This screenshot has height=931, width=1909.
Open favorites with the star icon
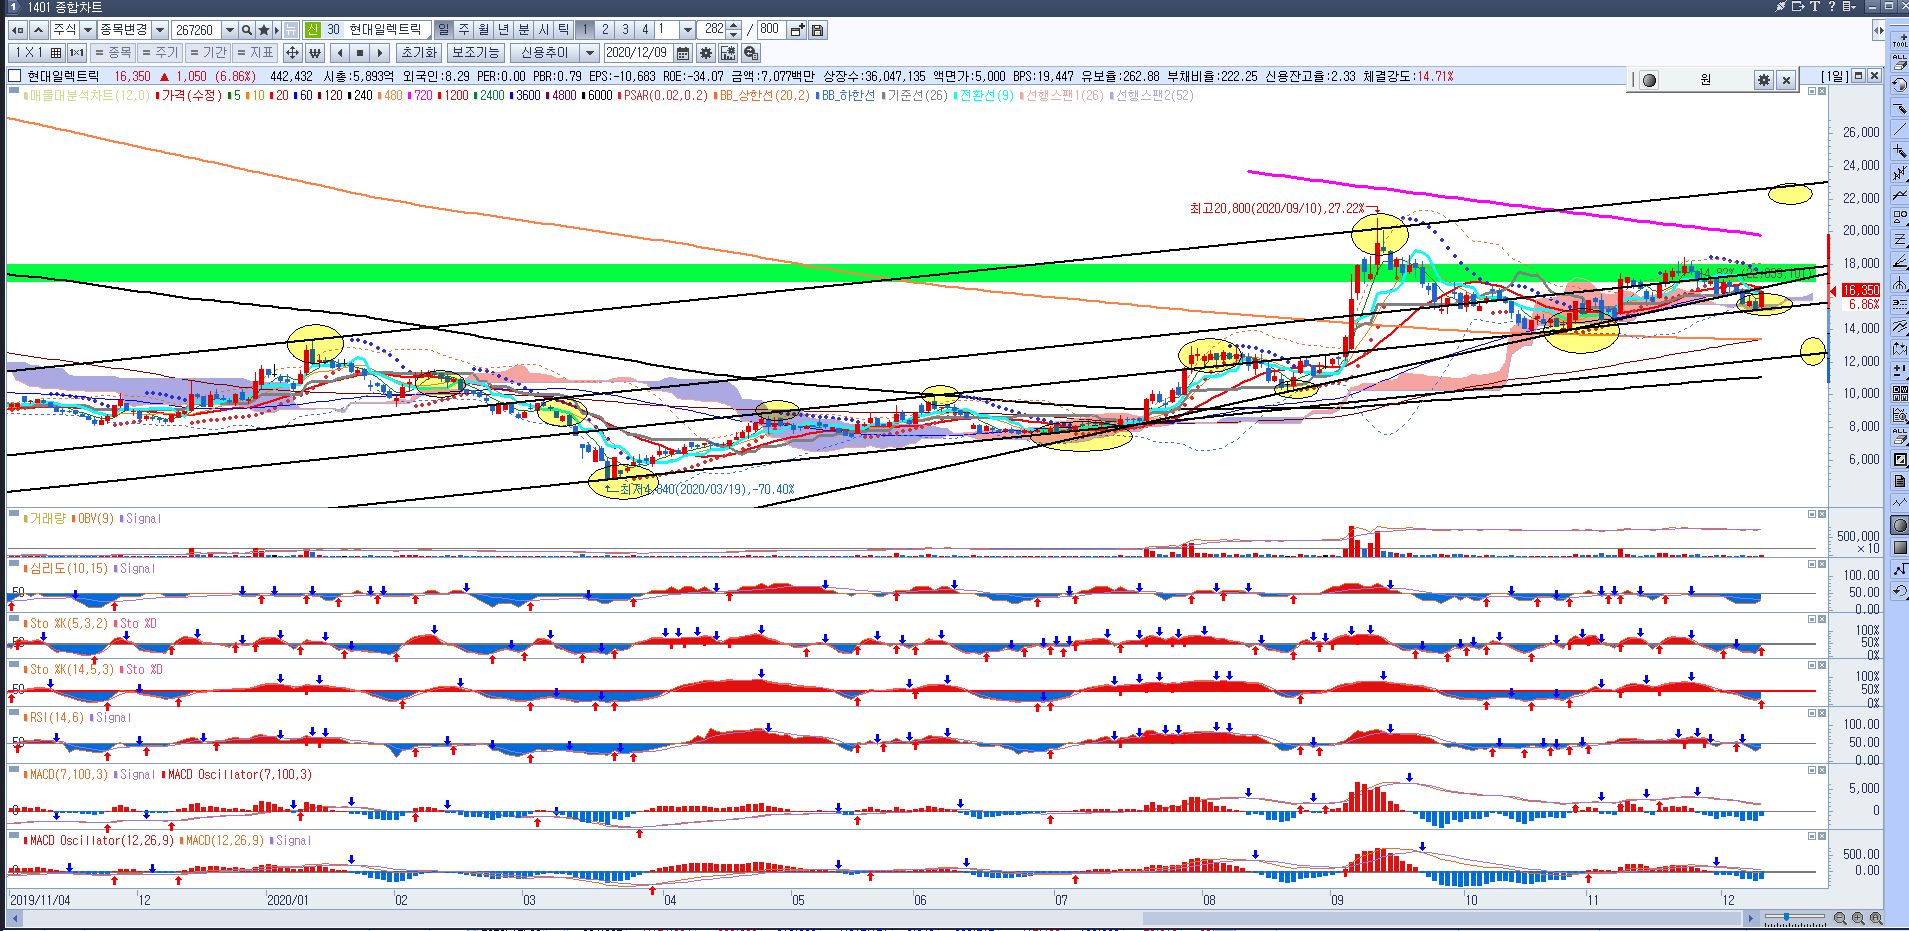pyautogui.click(x=264, y=30)
